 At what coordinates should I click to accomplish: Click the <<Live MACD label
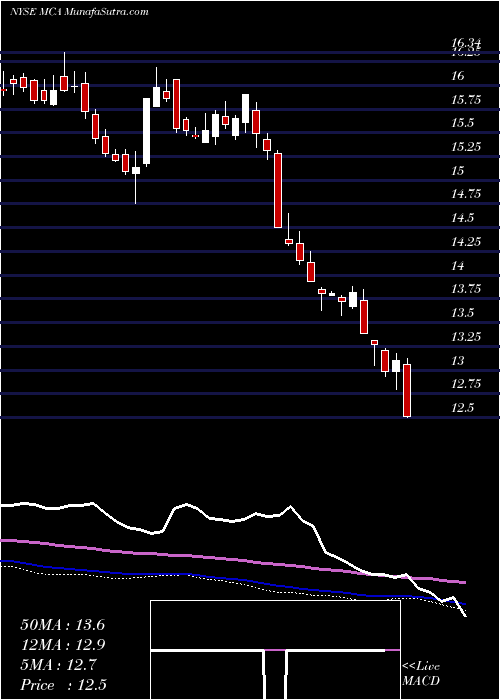[x=421, y=674]
